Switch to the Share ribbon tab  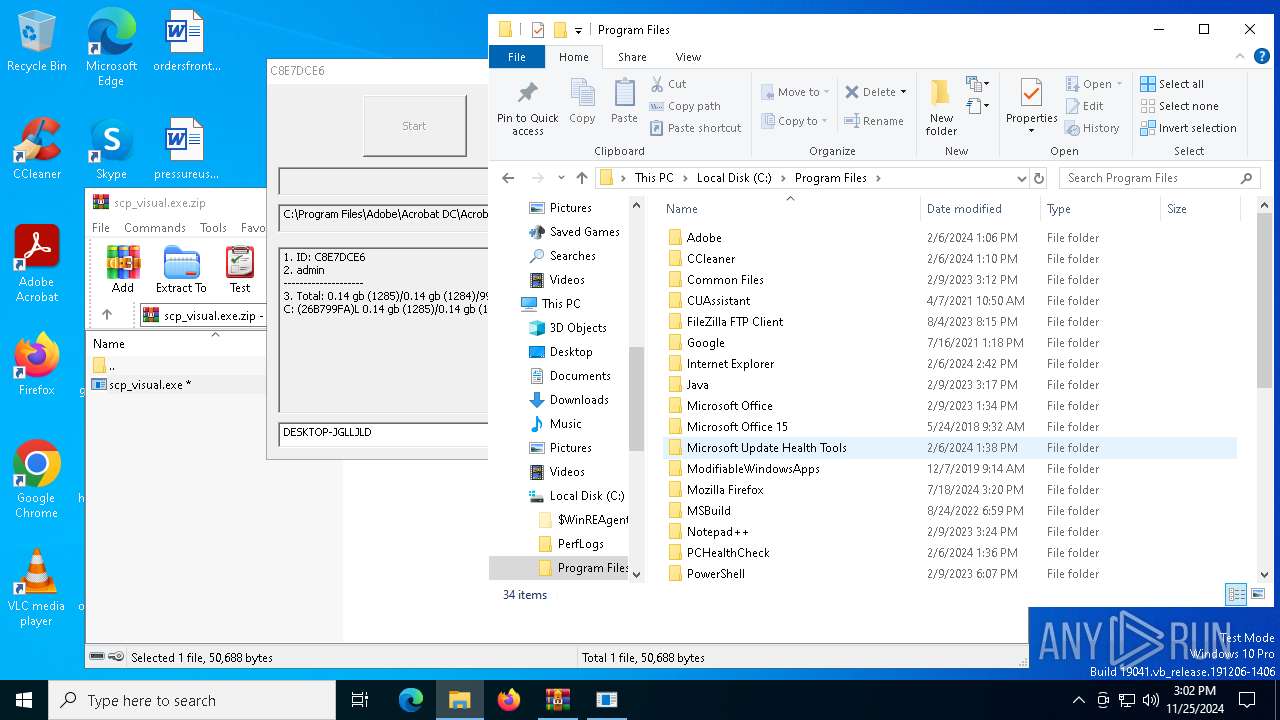tap(632, 57)
